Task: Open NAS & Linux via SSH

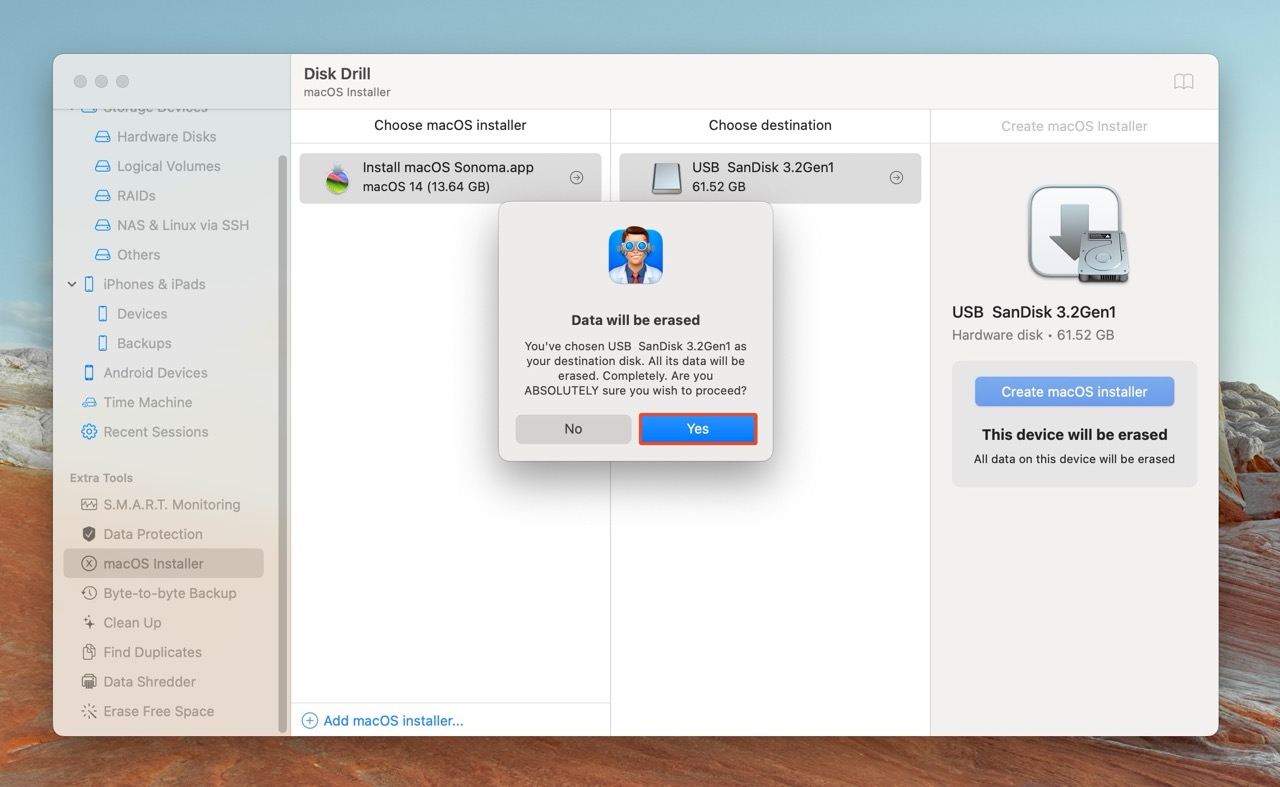Action: (x=182, y=225)
